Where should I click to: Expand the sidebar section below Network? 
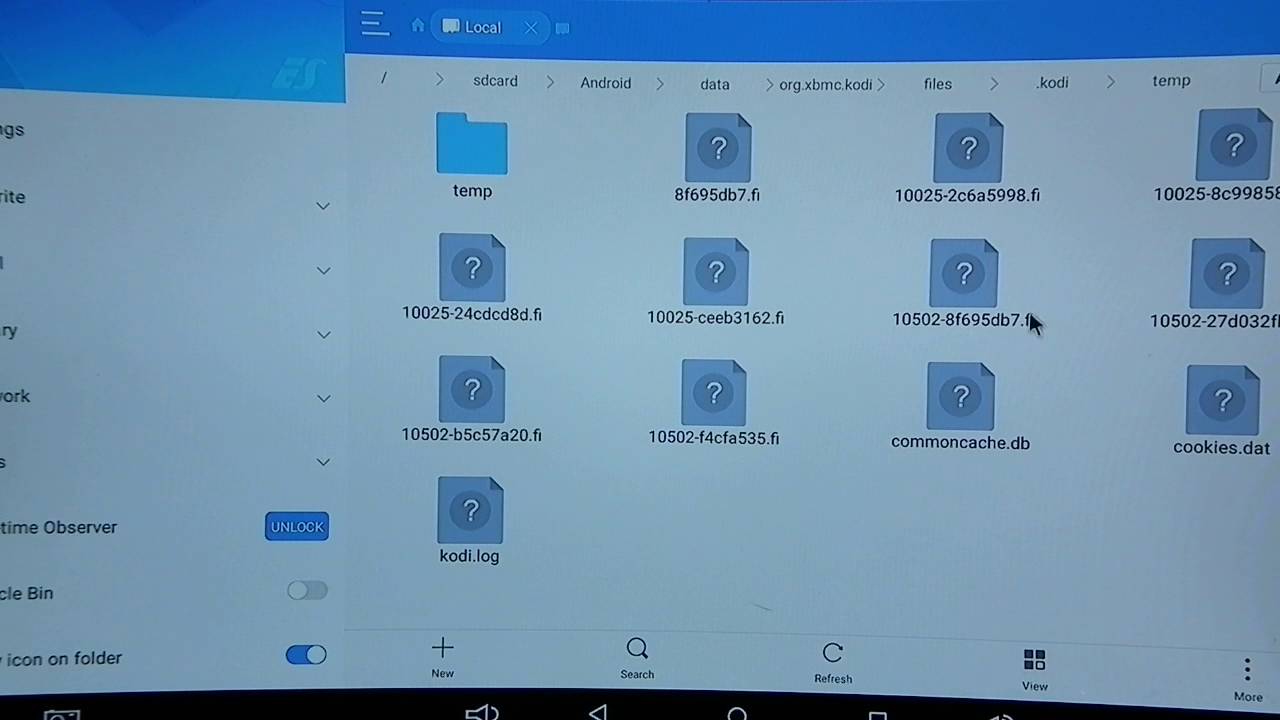(x=323, y=462)
